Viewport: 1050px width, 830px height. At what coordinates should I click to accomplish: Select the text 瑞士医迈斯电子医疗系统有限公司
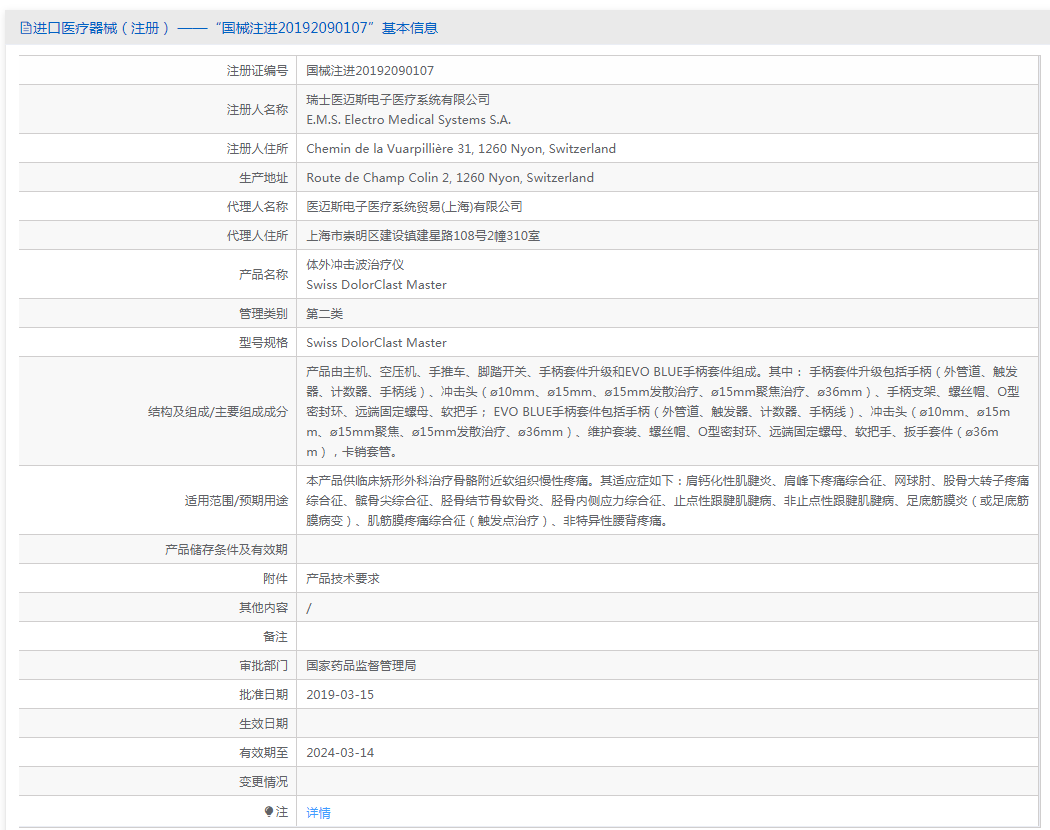pyautogui.click(x=398, y=100)
